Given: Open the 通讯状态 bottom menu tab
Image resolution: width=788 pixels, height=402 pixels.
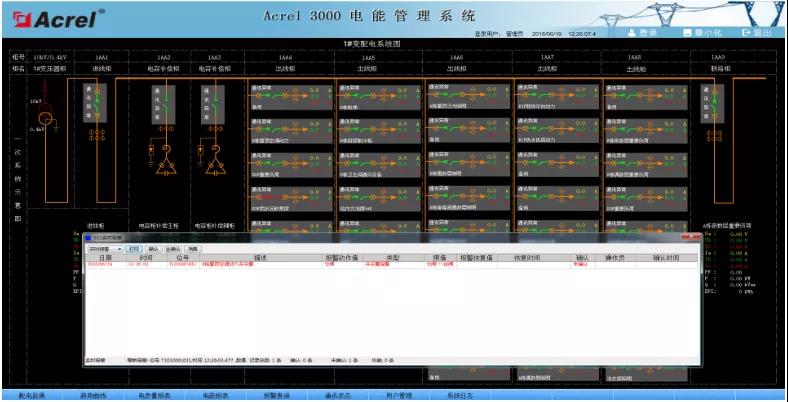Looking at the screenshot, I should click(x=338, y=395).
